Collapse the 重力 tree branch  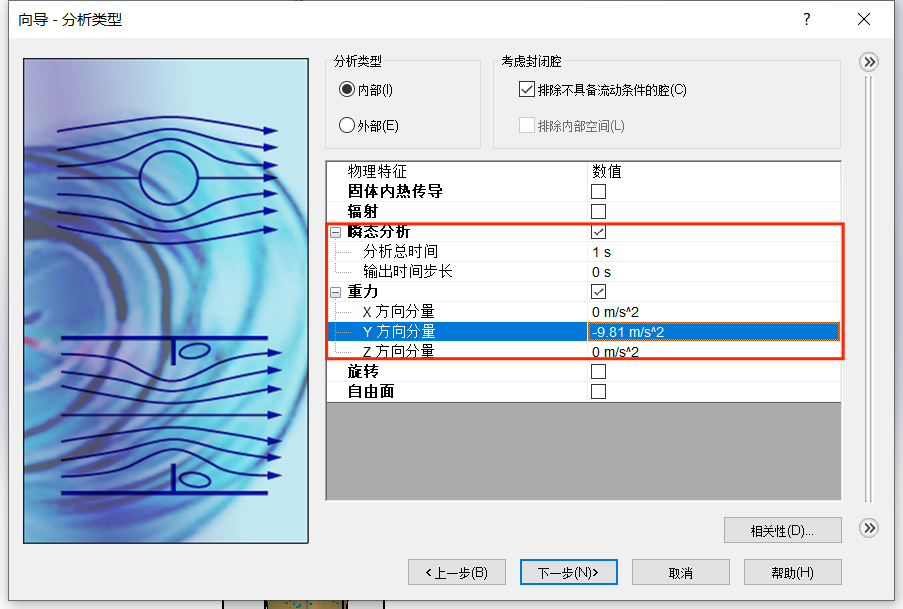(336, 291)
